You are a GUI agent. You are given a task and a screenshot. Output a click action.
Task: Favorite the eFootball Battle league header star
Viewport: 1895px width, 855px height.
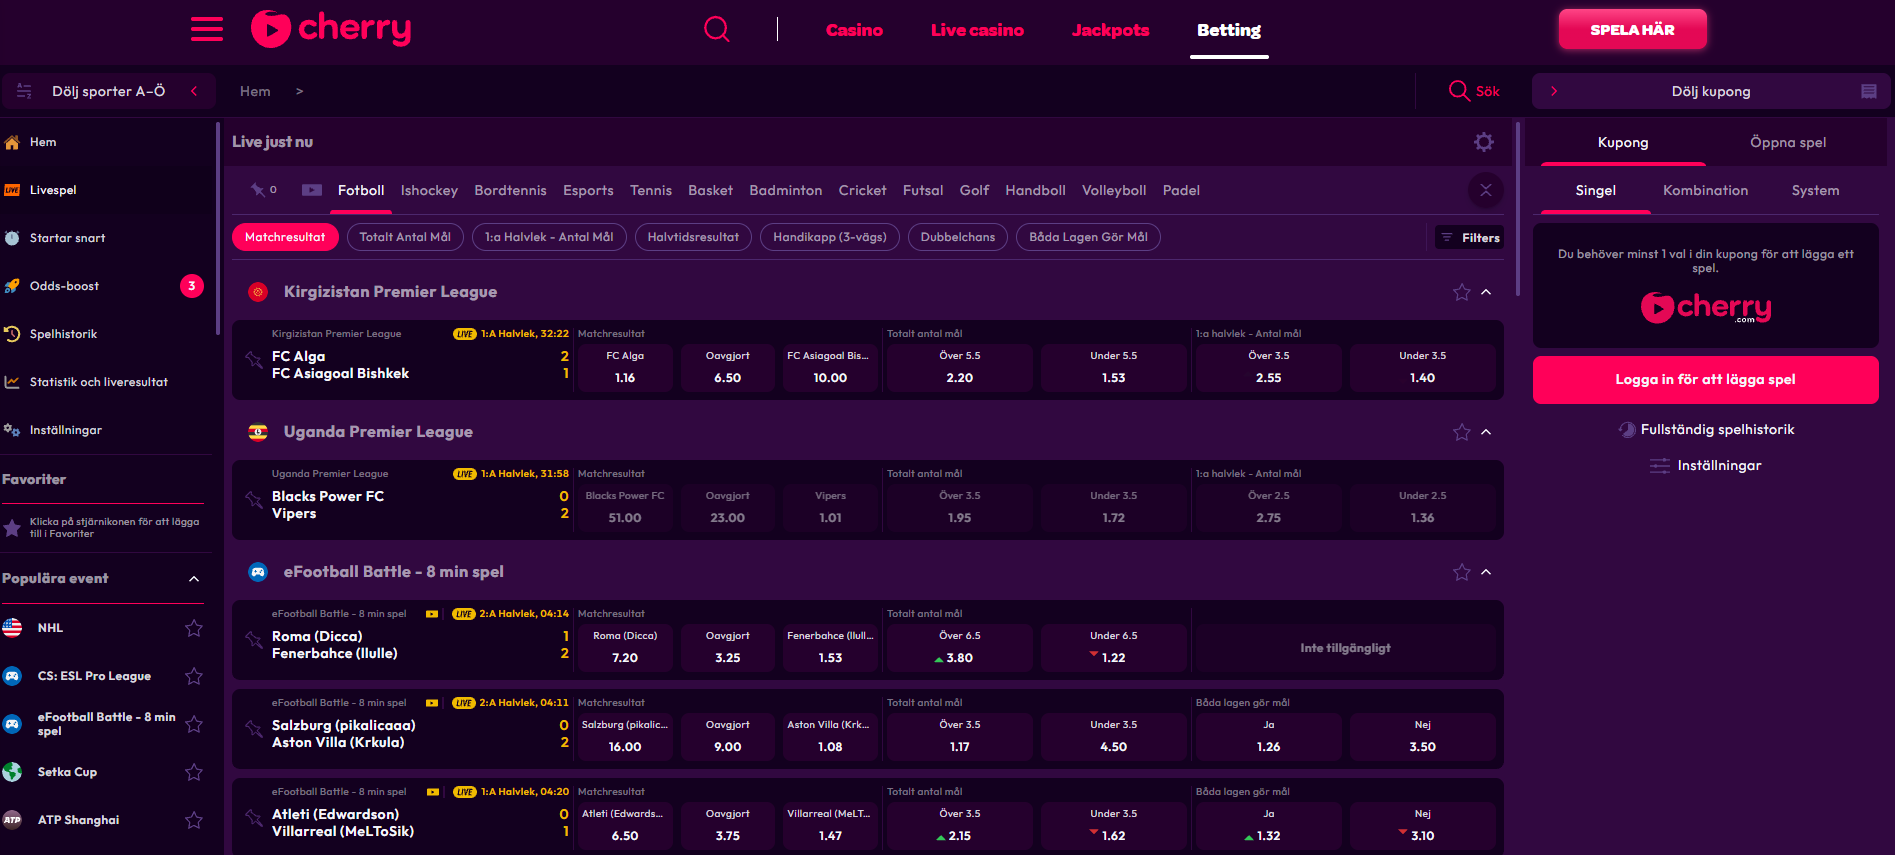coord(1462,572)
